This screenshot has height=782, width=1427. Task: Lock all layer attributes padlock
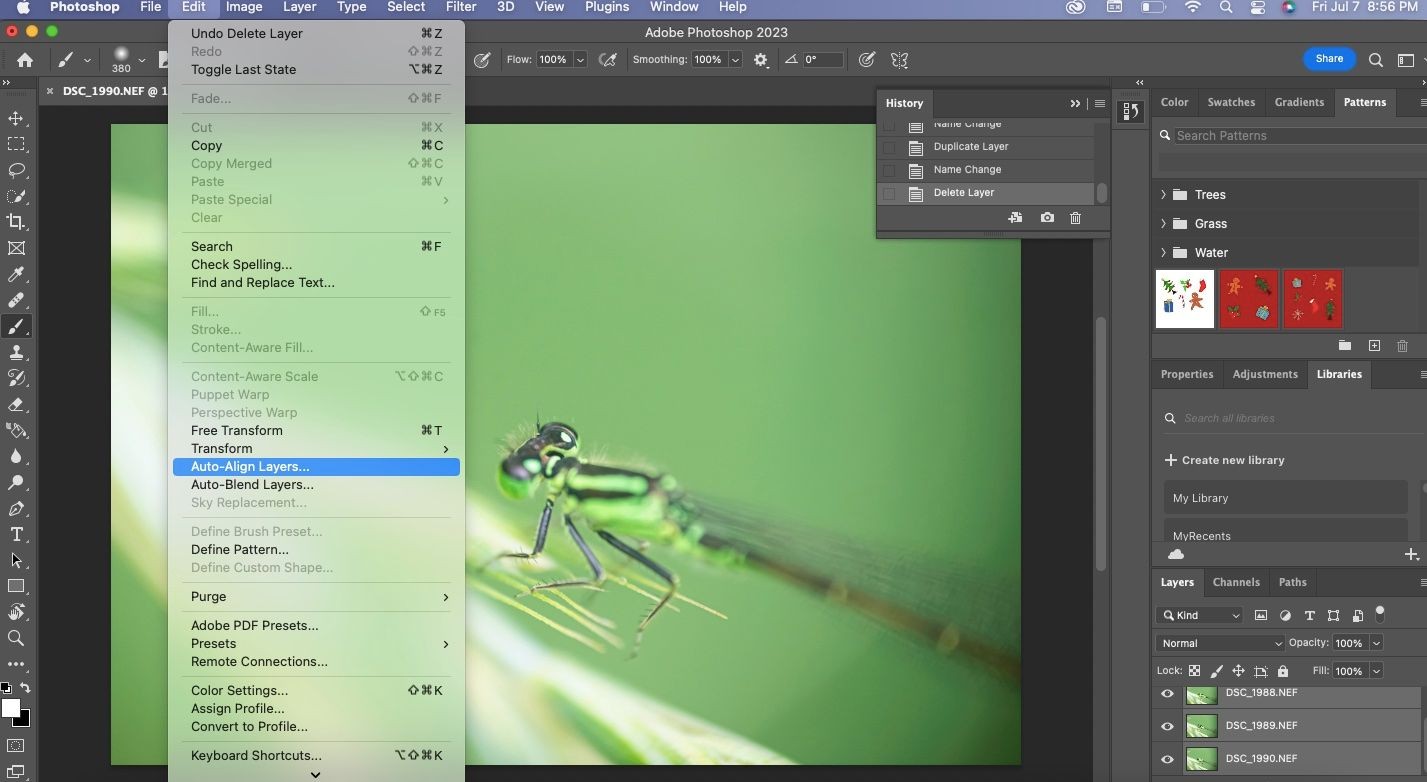1283,671
